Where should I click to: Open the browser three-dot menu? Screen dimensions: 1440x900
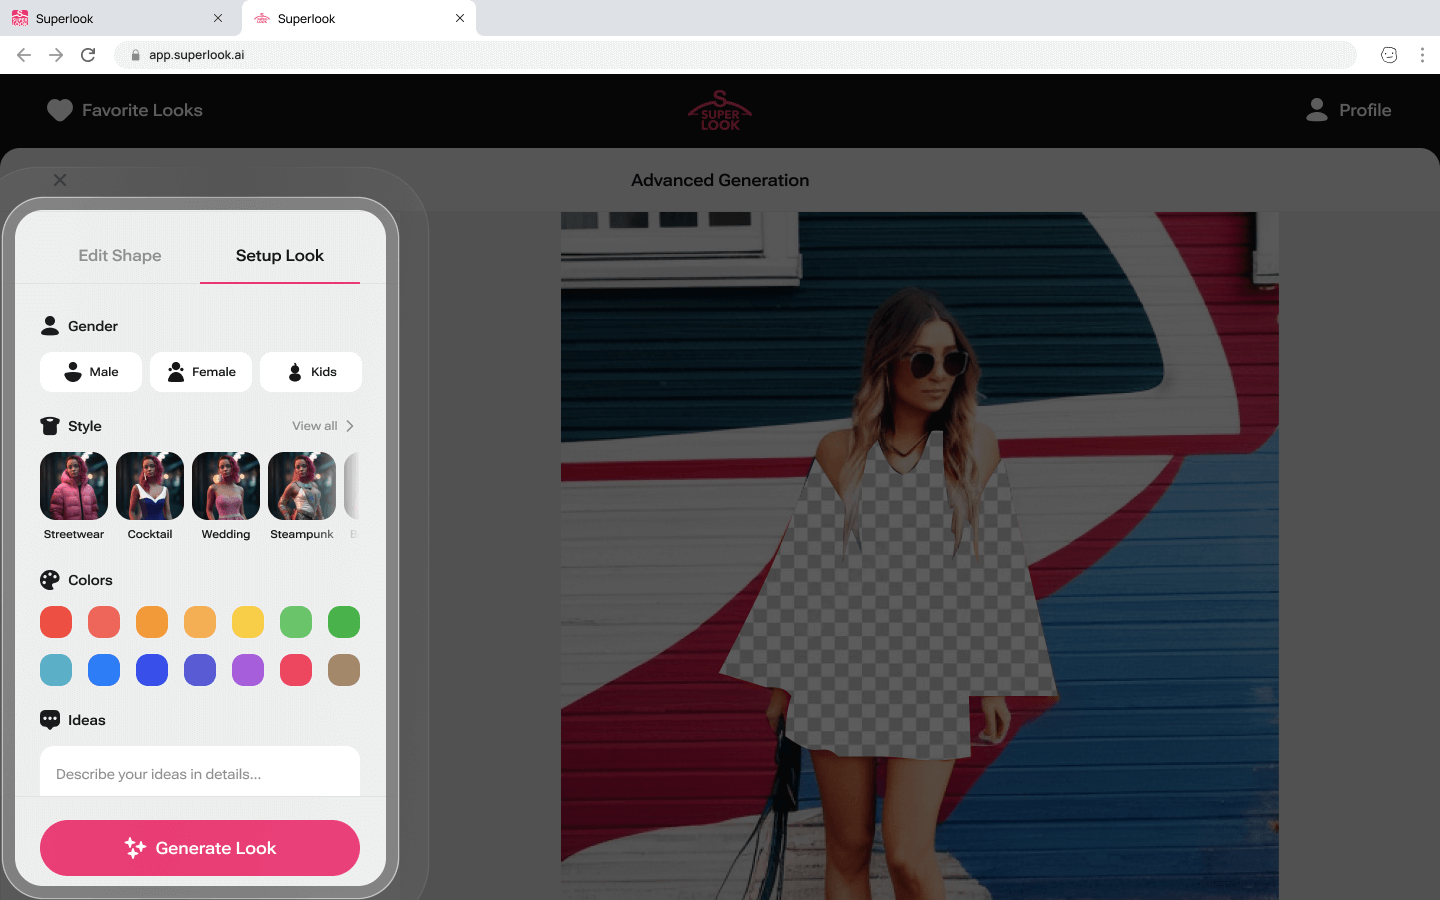point(1421,55)
